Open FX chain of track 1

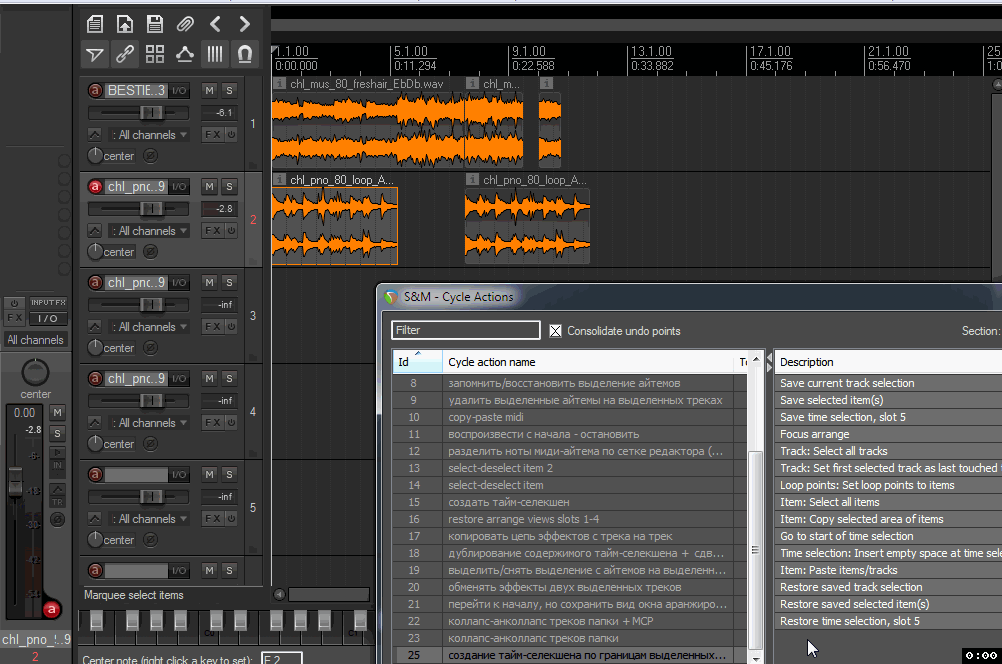pos(213,135)
